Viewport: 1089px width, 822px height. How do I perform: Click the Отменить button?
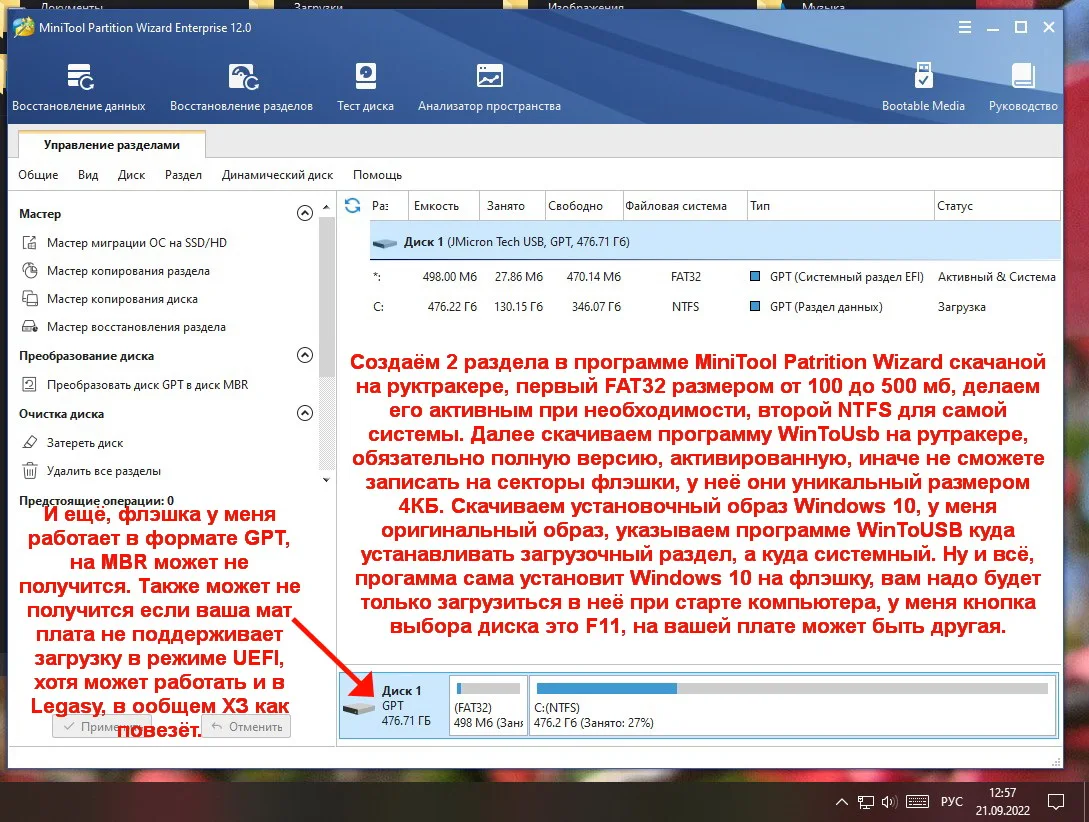point(247,726)
